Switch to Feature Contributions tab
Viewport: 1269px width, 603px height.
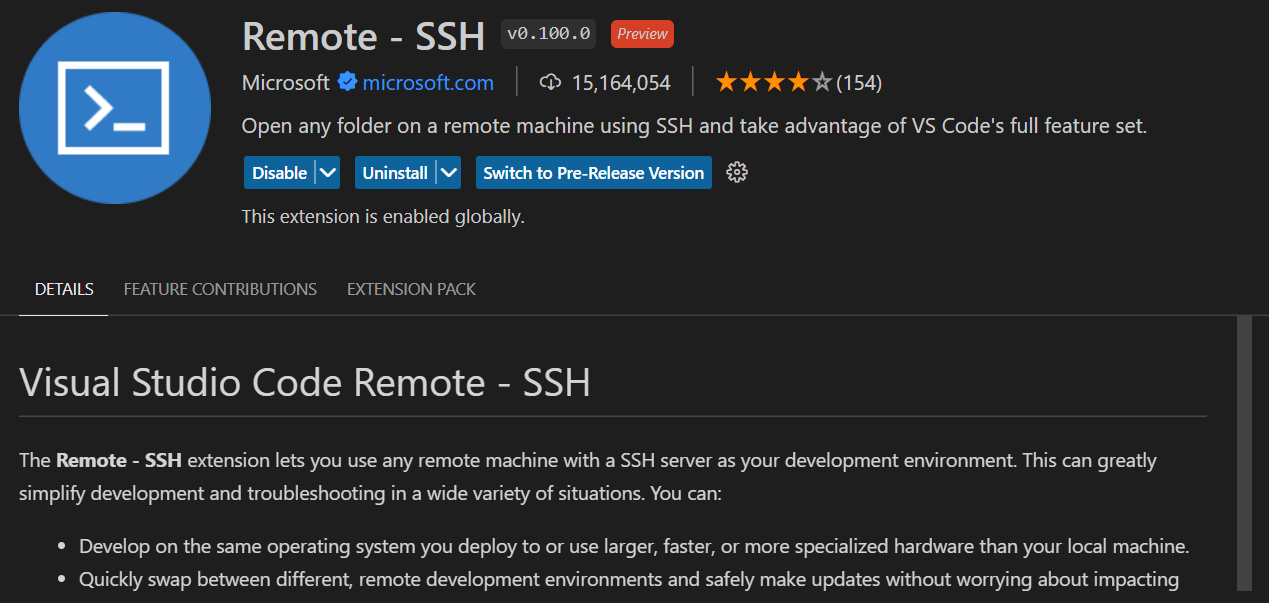[x=220, y=289]
